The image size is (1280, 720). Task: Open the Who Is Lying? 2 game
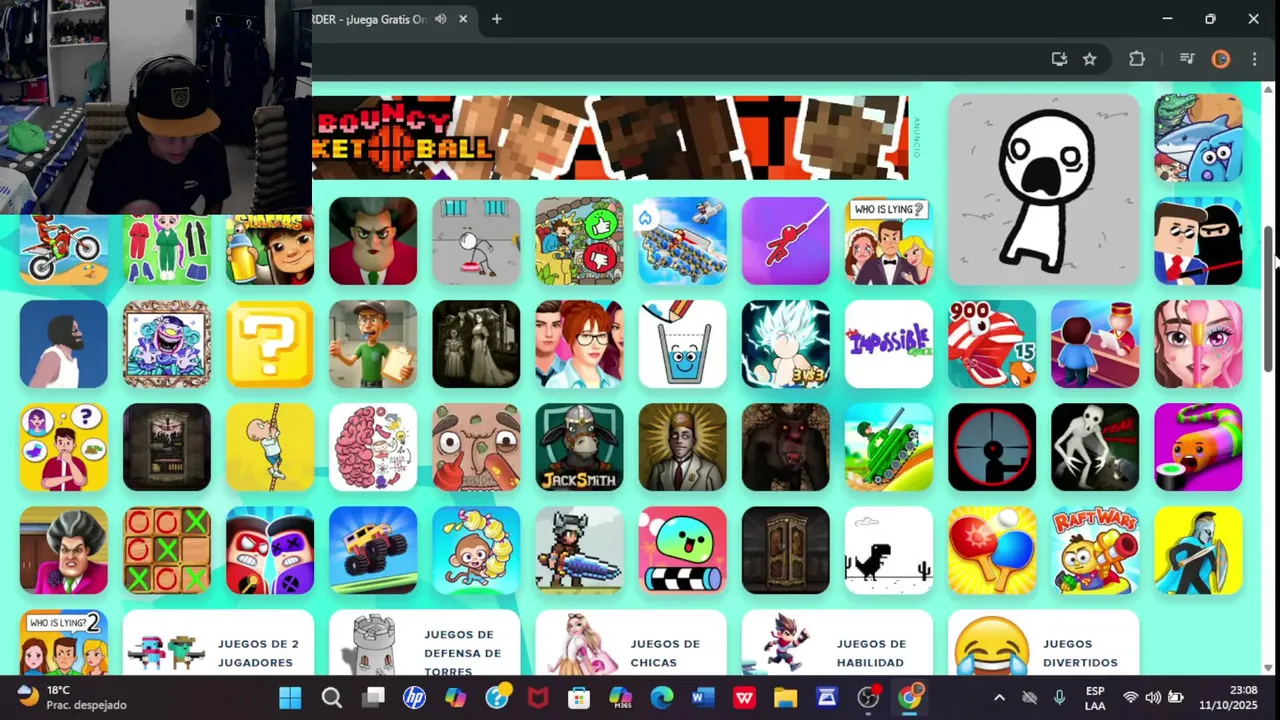click(x=63, y=642)
